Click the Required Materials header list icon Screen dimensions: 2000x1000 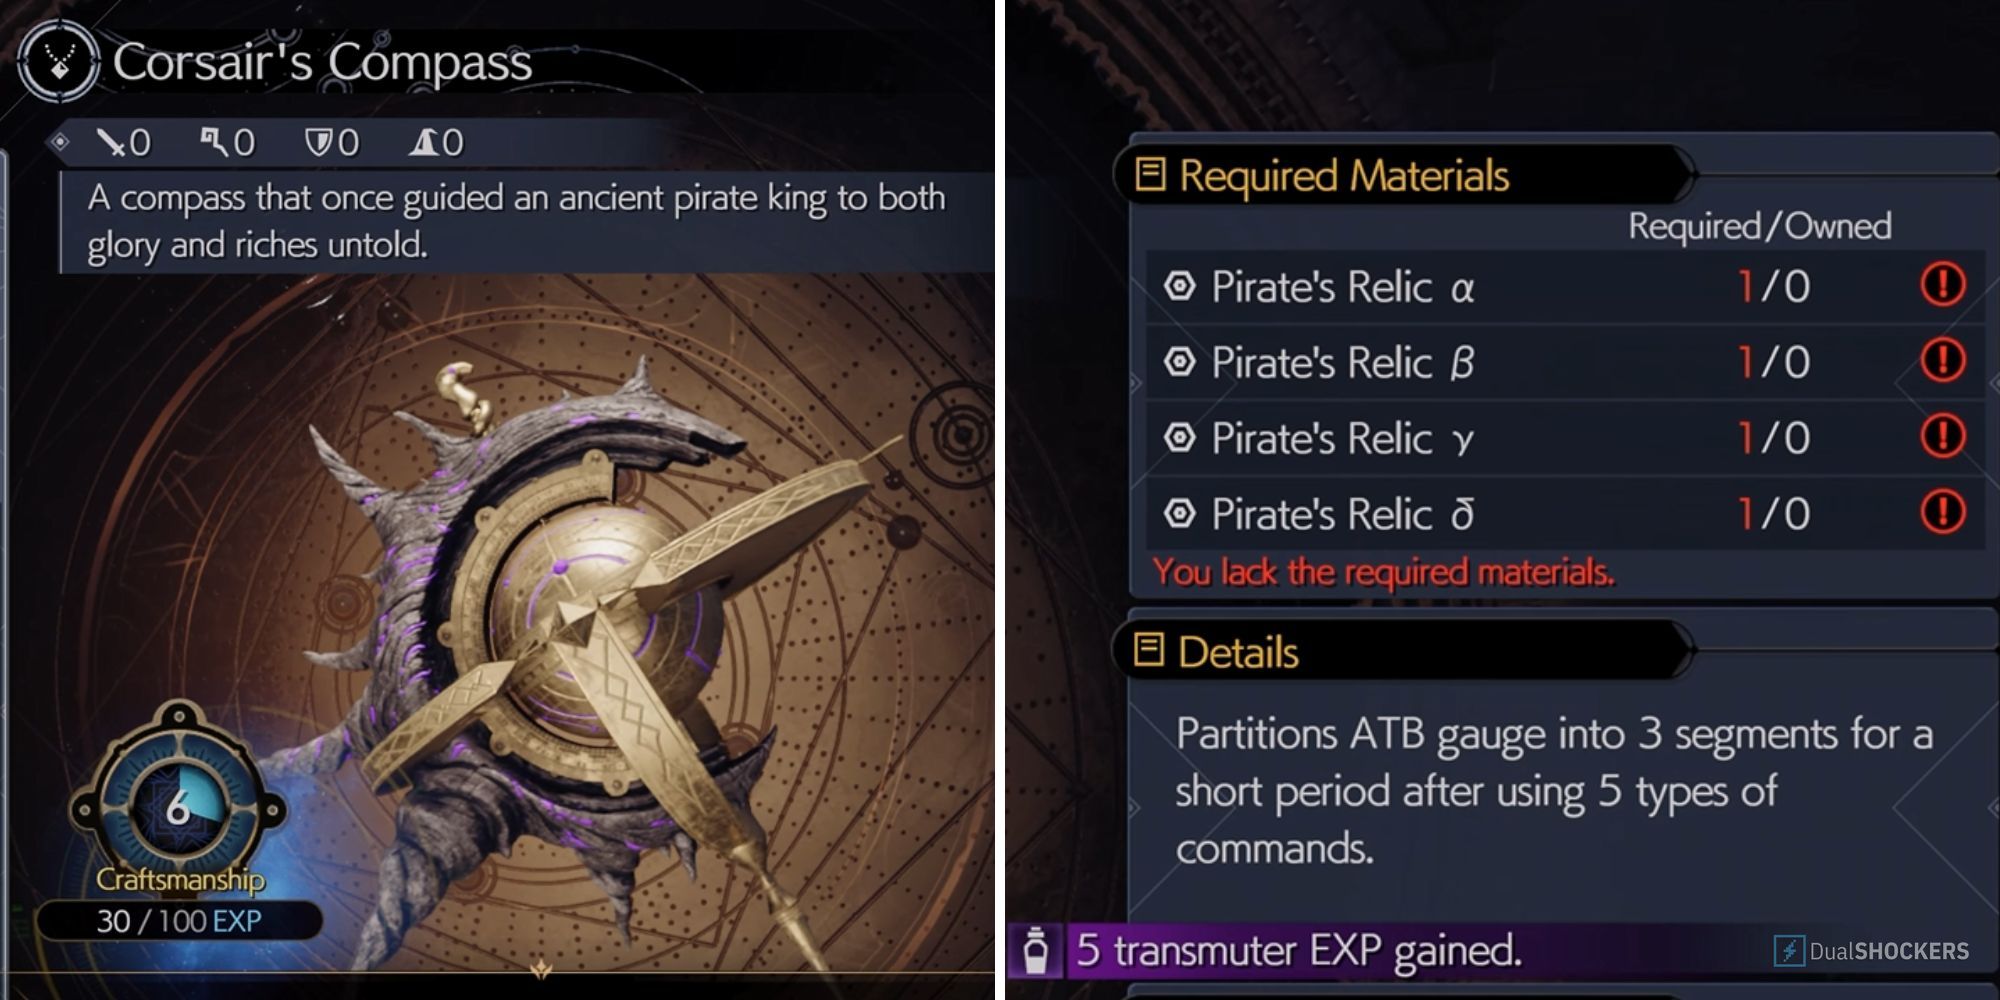(x=1150, y=175)
